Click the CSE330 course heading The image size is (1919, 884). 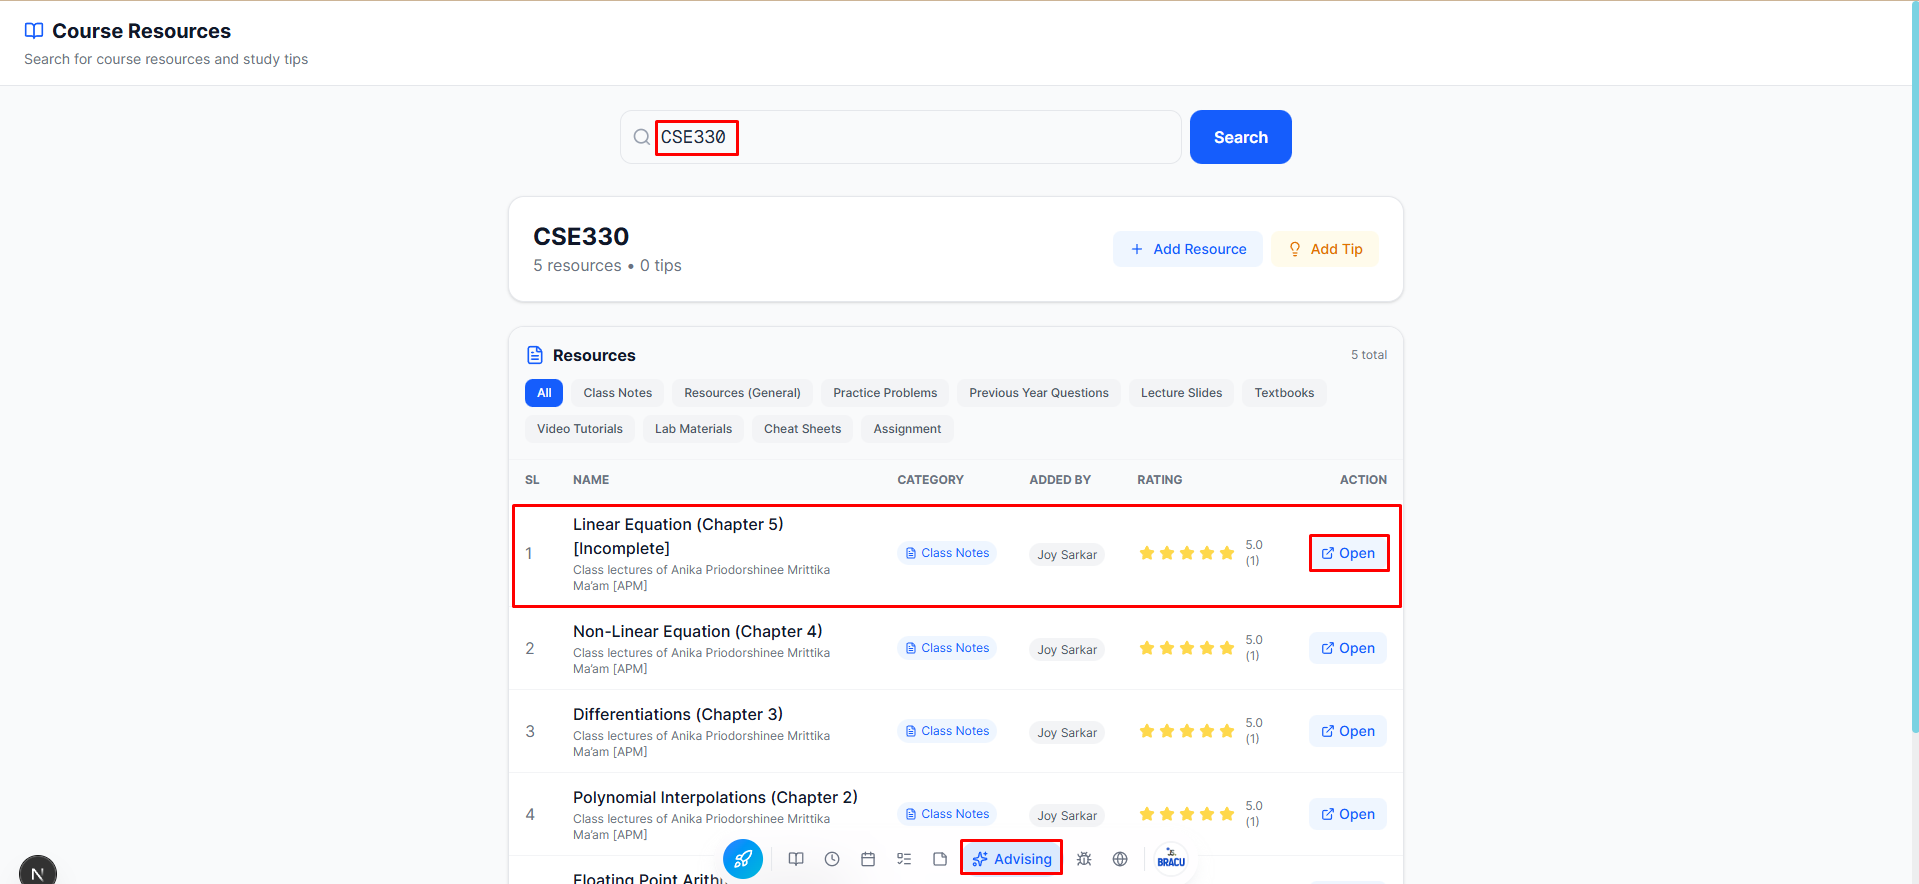click(581, 236)
